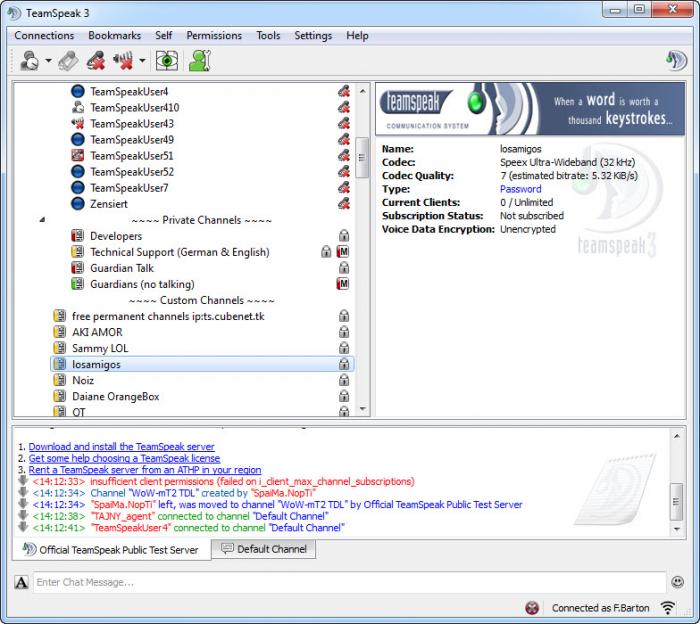Viewport: 700px width, 624px height.
Task: Open the Settings menu
Action: pos(313,36)
